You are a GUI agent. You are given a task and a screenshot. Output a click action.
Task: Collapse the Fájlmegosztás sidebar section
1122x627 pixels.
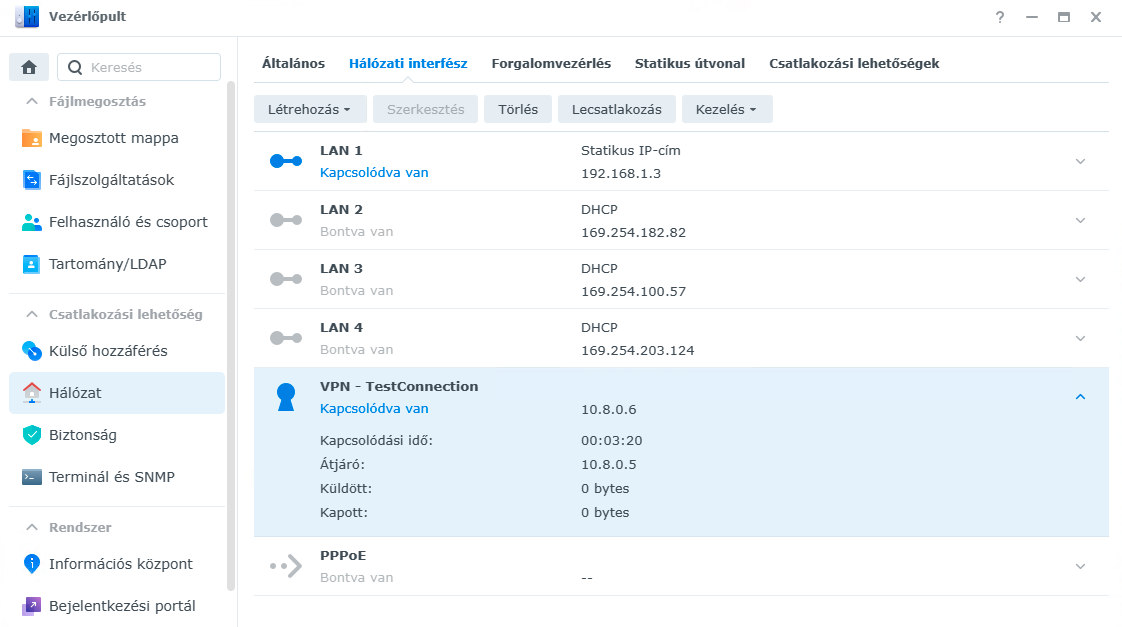click(31, 101)
